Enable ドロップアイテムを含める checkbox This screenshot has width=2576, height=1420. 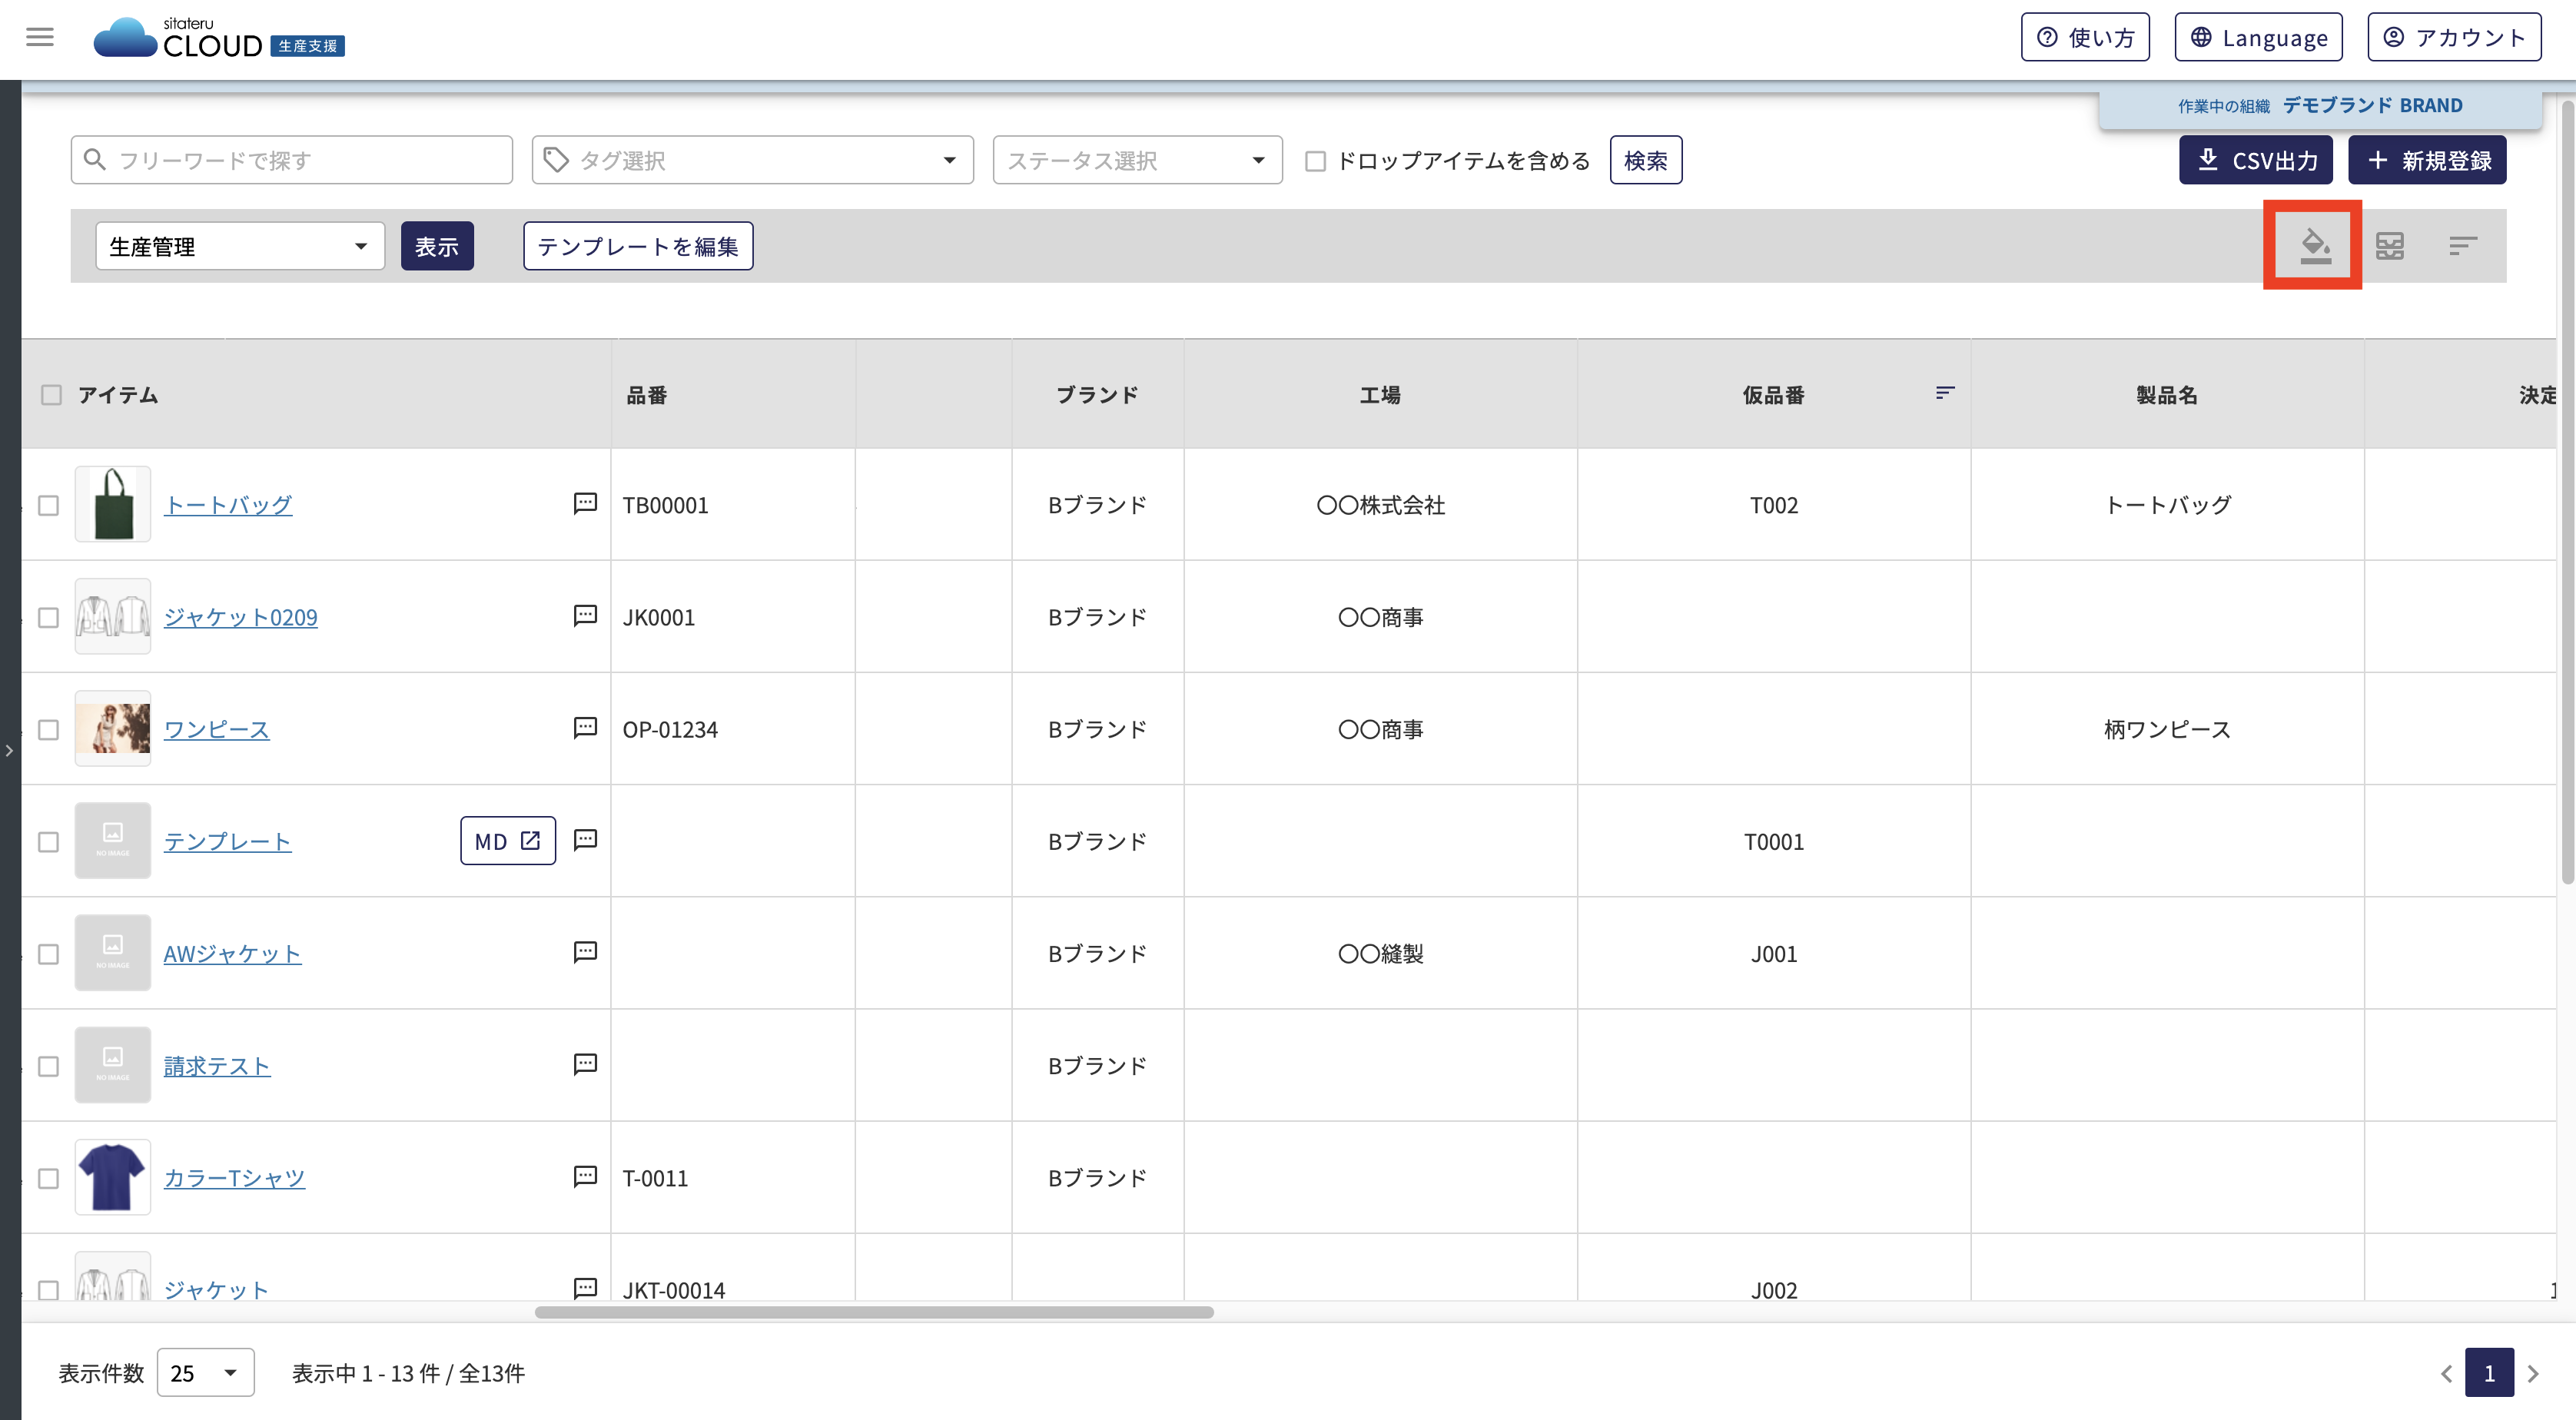(1316, 160)
